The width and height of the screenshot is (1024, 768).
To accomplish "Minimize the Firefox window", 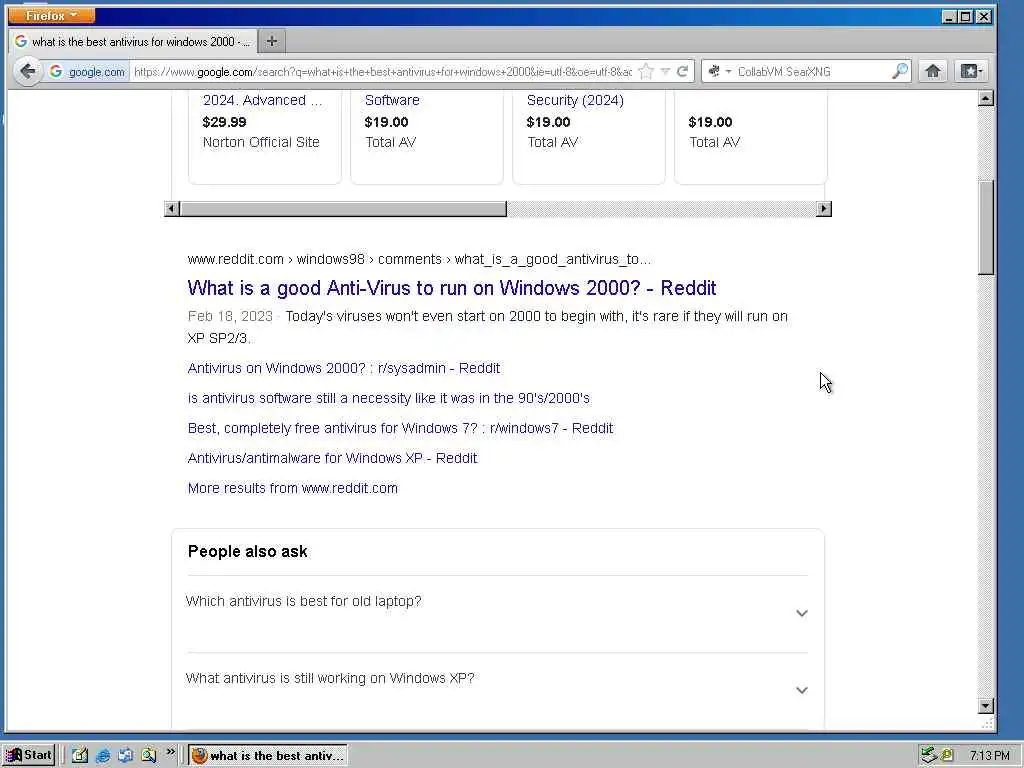I will (950, 16).
